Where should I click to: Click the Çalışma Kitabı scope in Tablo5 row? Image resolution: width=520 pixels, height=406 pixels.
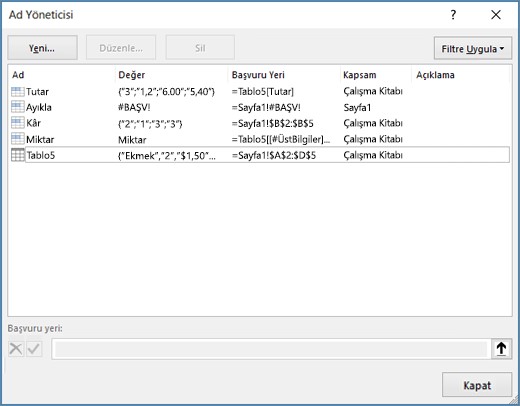[x=373, y=155]
